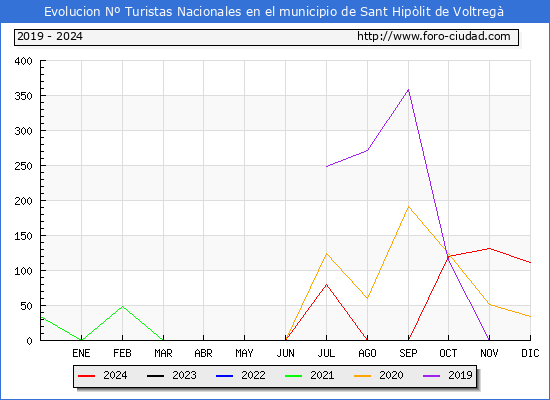This screenshot has height=400, width=550.
Task: Click the 50 y-axis value
Action: (x=26, y=306)
